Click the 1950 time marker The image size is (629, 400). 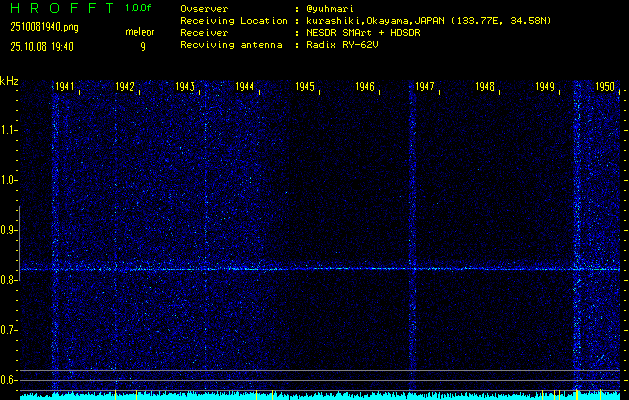[605, 87]
